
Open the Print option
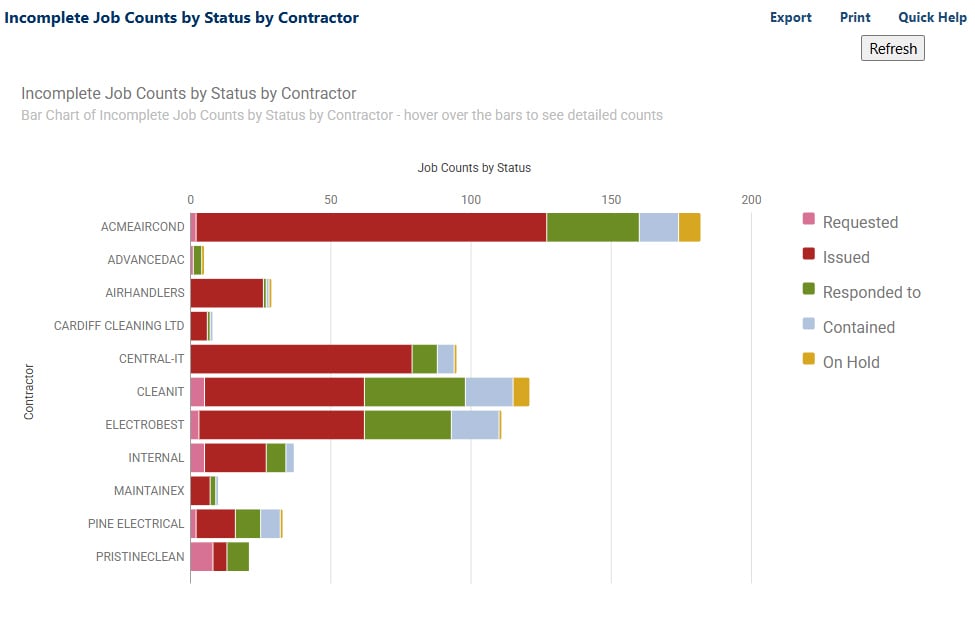[x=854, y=17]
